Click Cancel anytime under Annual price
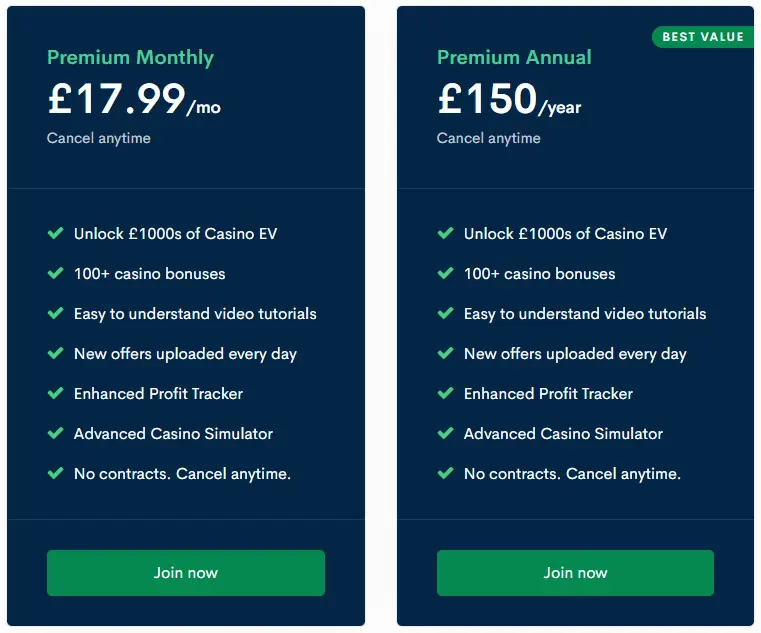 (489, 138)
